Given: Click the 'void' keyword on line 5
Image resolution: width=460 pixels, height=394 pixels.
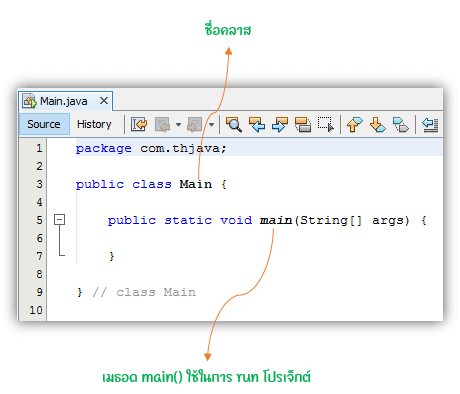Looking at the screenshot, I should click(x=236, y=220).
